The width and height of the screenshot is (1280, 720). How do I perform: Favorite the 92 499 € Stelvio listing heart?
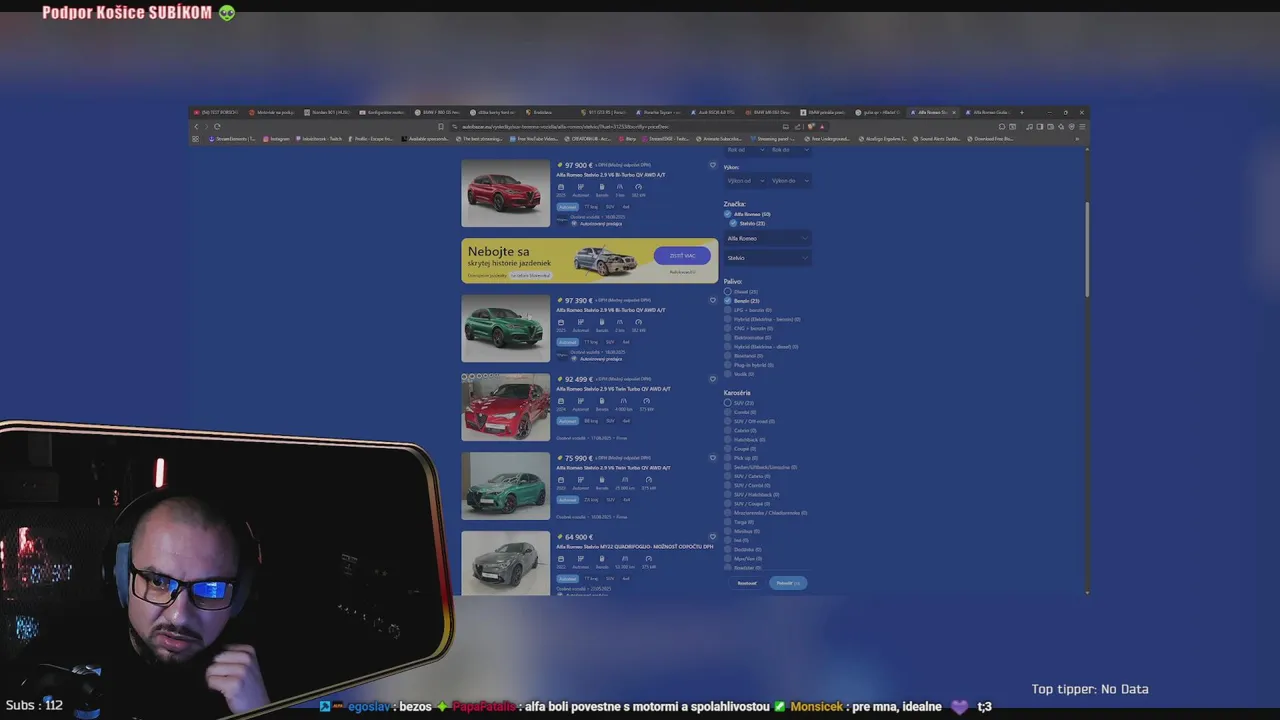[713, 379]
